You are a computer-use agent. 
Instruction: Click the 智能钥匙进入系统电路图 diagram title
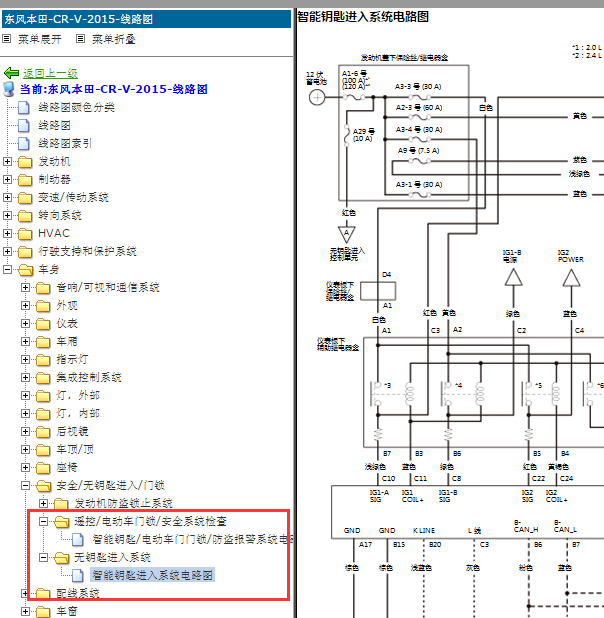(x=363, y=17)
